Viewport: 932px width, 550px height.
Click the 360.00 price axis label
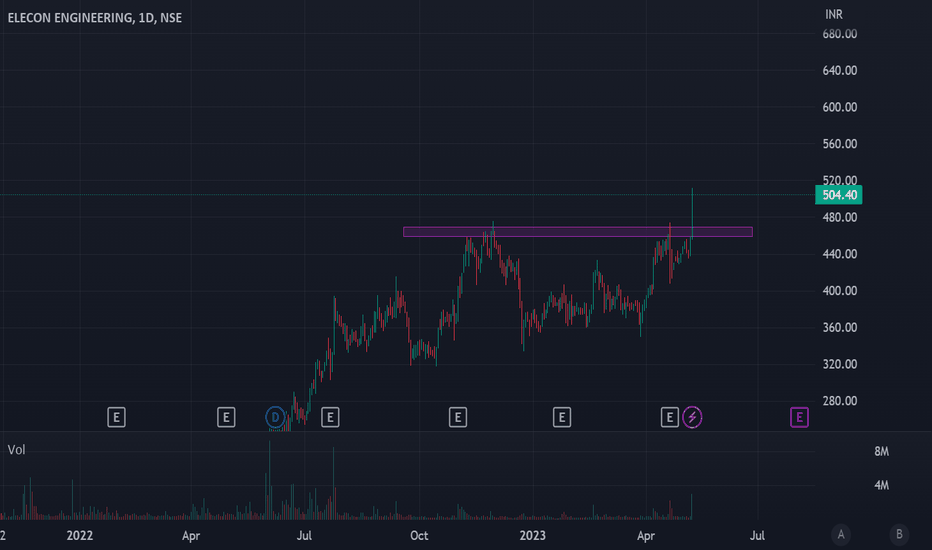click(840, 328)
